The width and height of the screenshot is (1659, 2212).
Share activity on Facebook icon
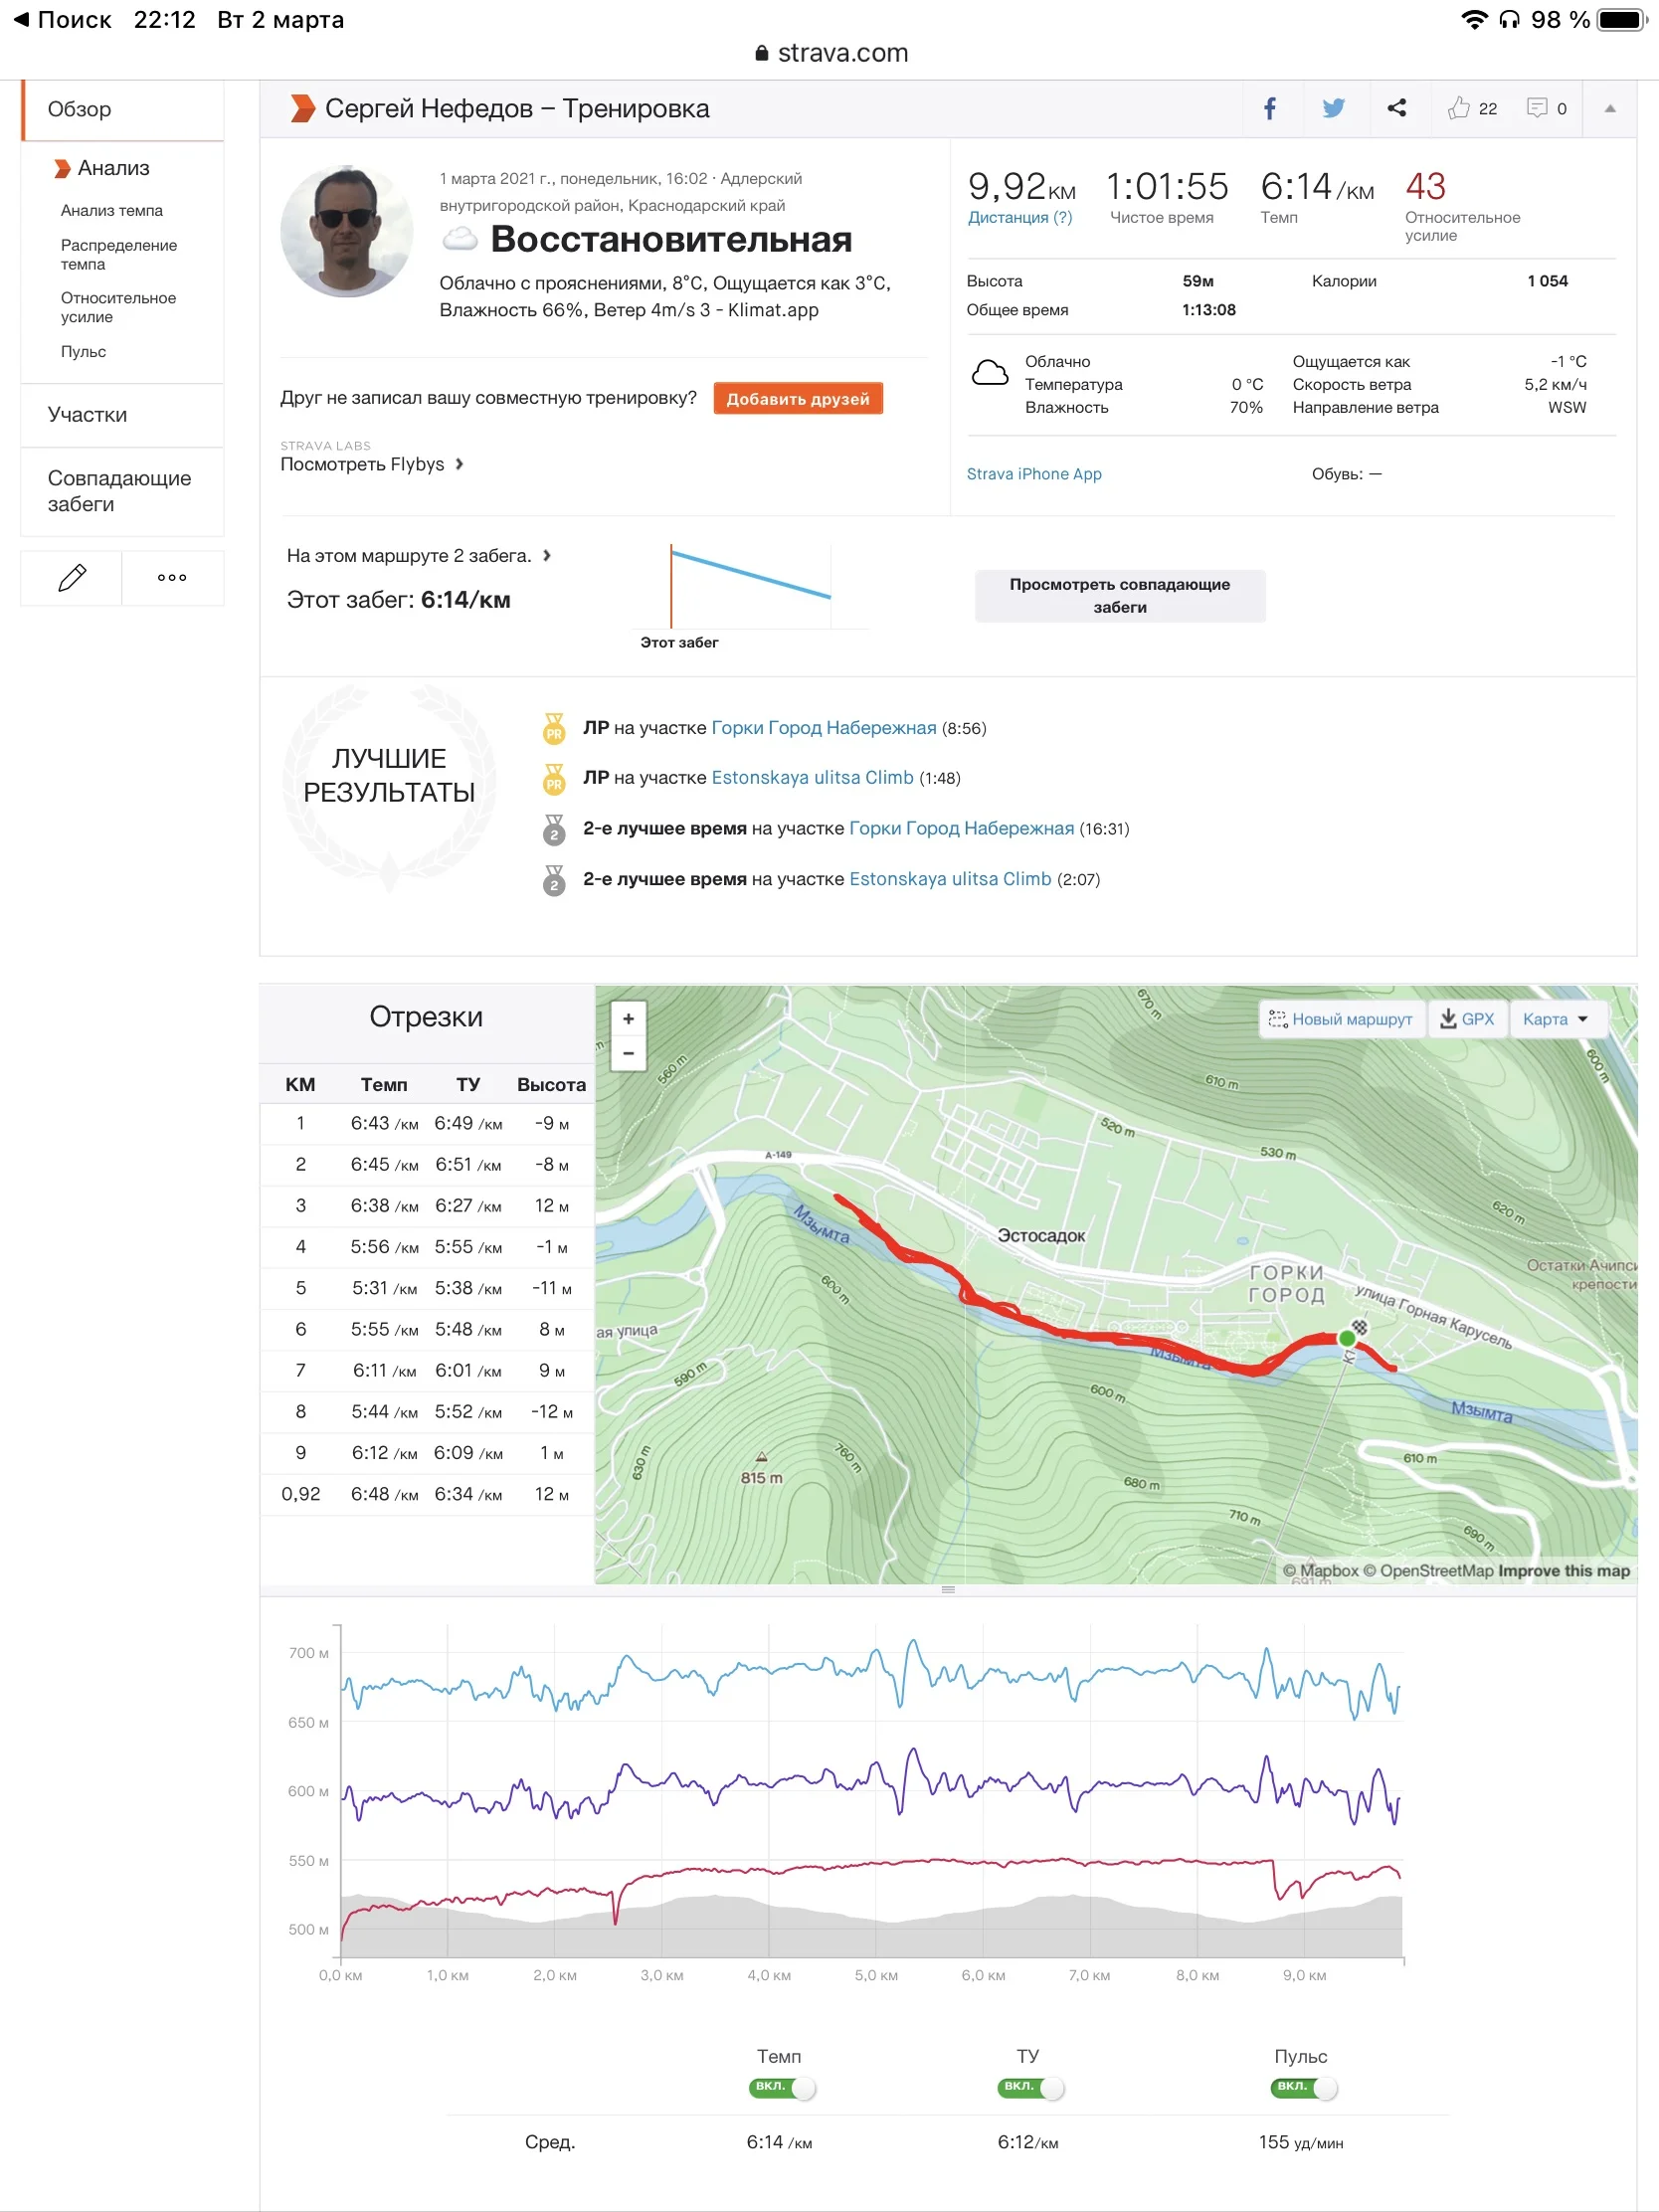click(x=1270, y=108)
